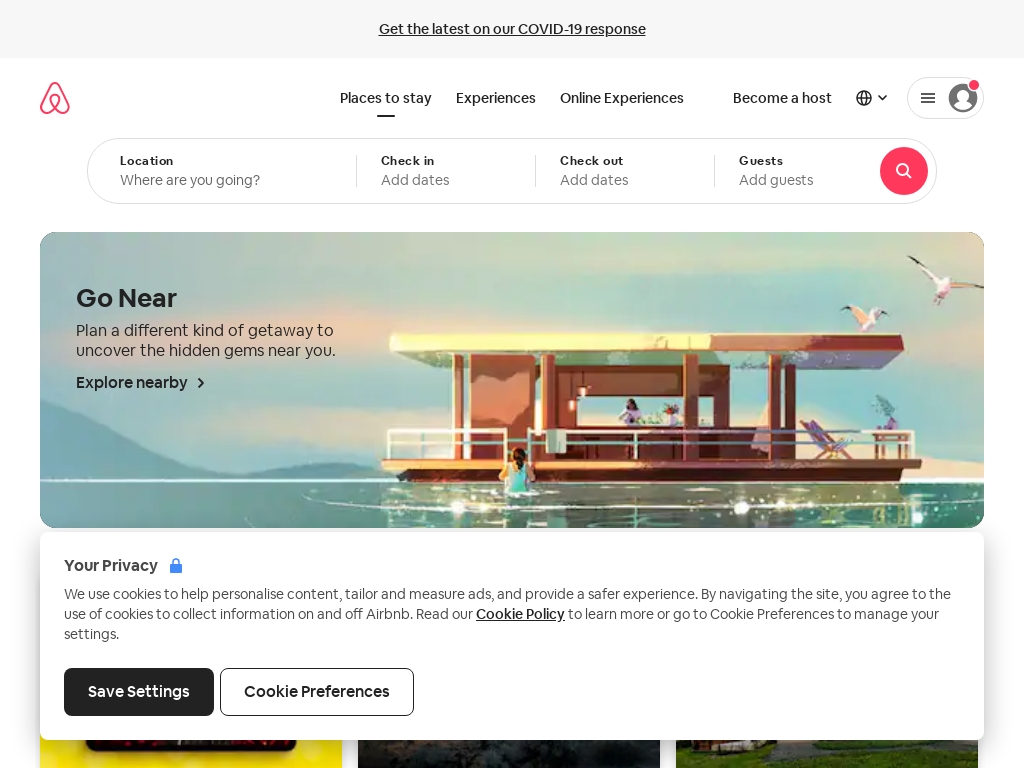The width and height of the screenshot is (1024, 768).
Task: Open the Online Experiences tab
Action: (622, 98)
